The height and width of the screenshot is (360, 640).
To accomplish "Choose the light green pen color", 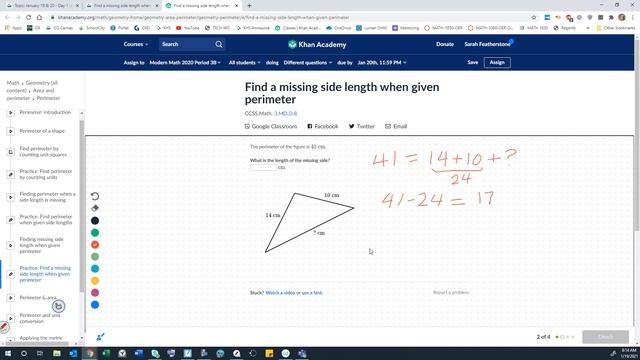I will (x=95, y=256).
